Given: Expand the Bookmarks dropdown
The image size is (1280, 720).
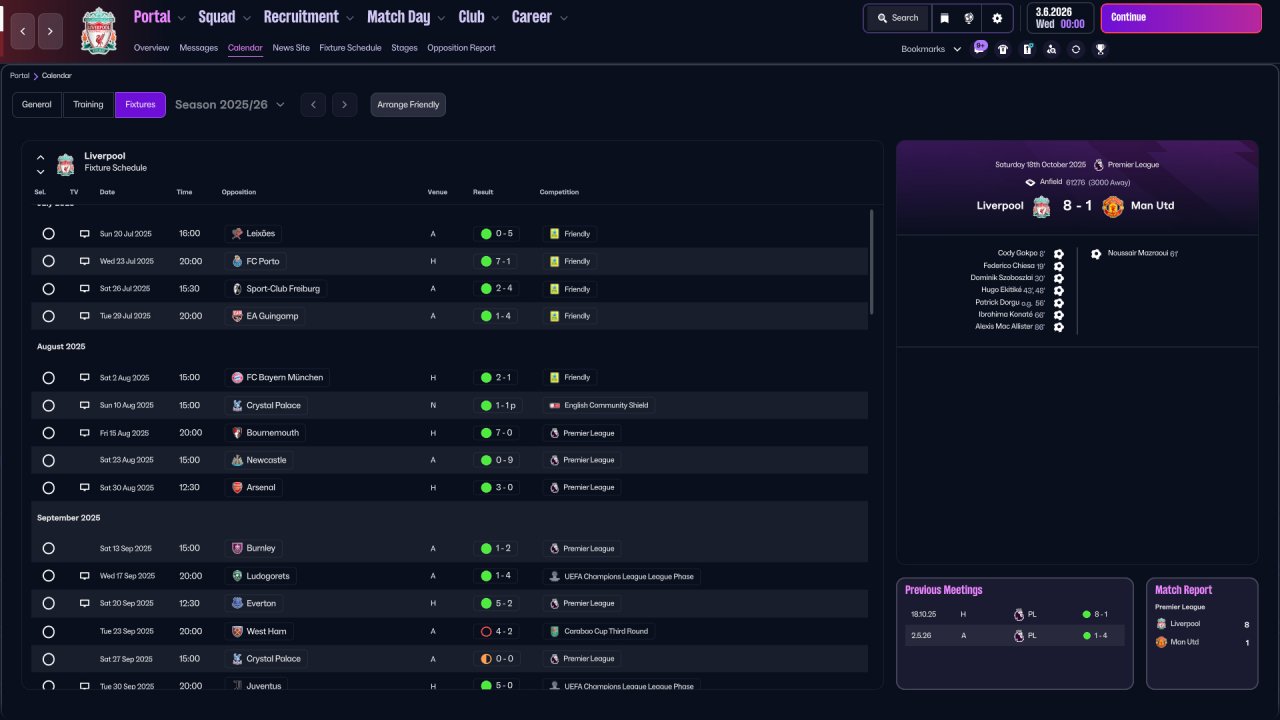Looking at the screenshot, I should [x=930, y=49].
